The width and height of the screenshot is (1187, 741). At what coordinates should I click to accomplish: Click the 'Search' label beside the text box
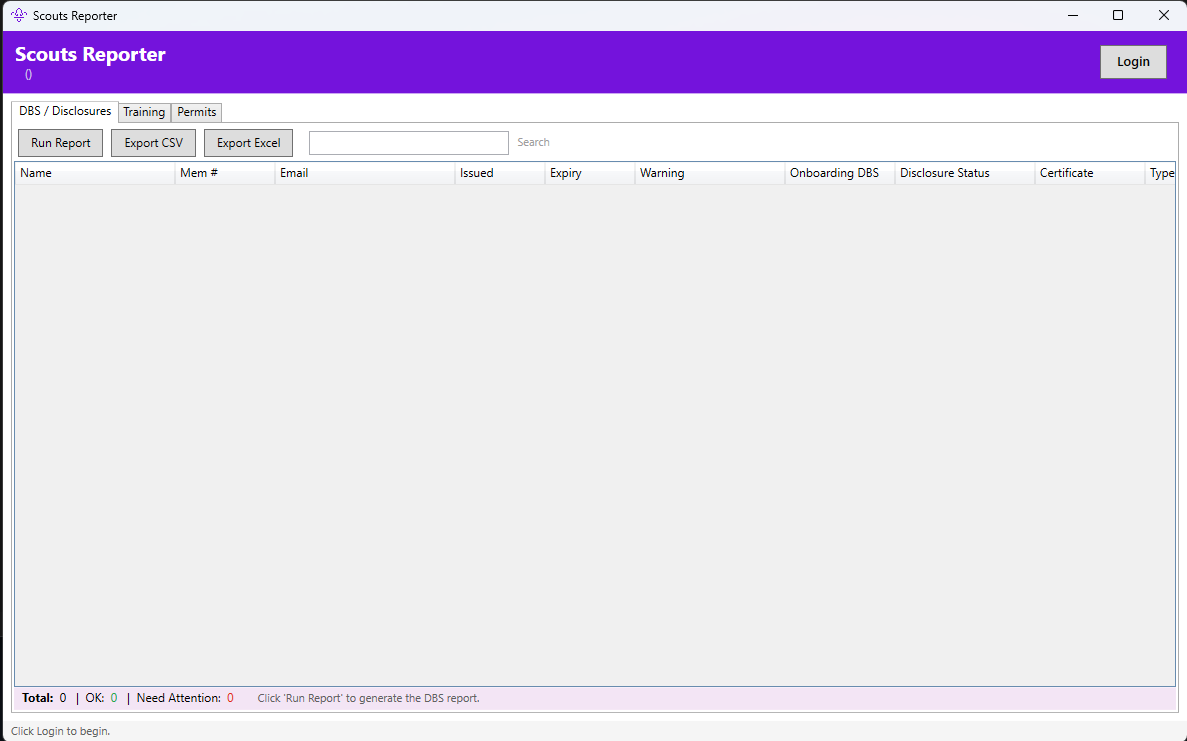click(x=534, y=142)
